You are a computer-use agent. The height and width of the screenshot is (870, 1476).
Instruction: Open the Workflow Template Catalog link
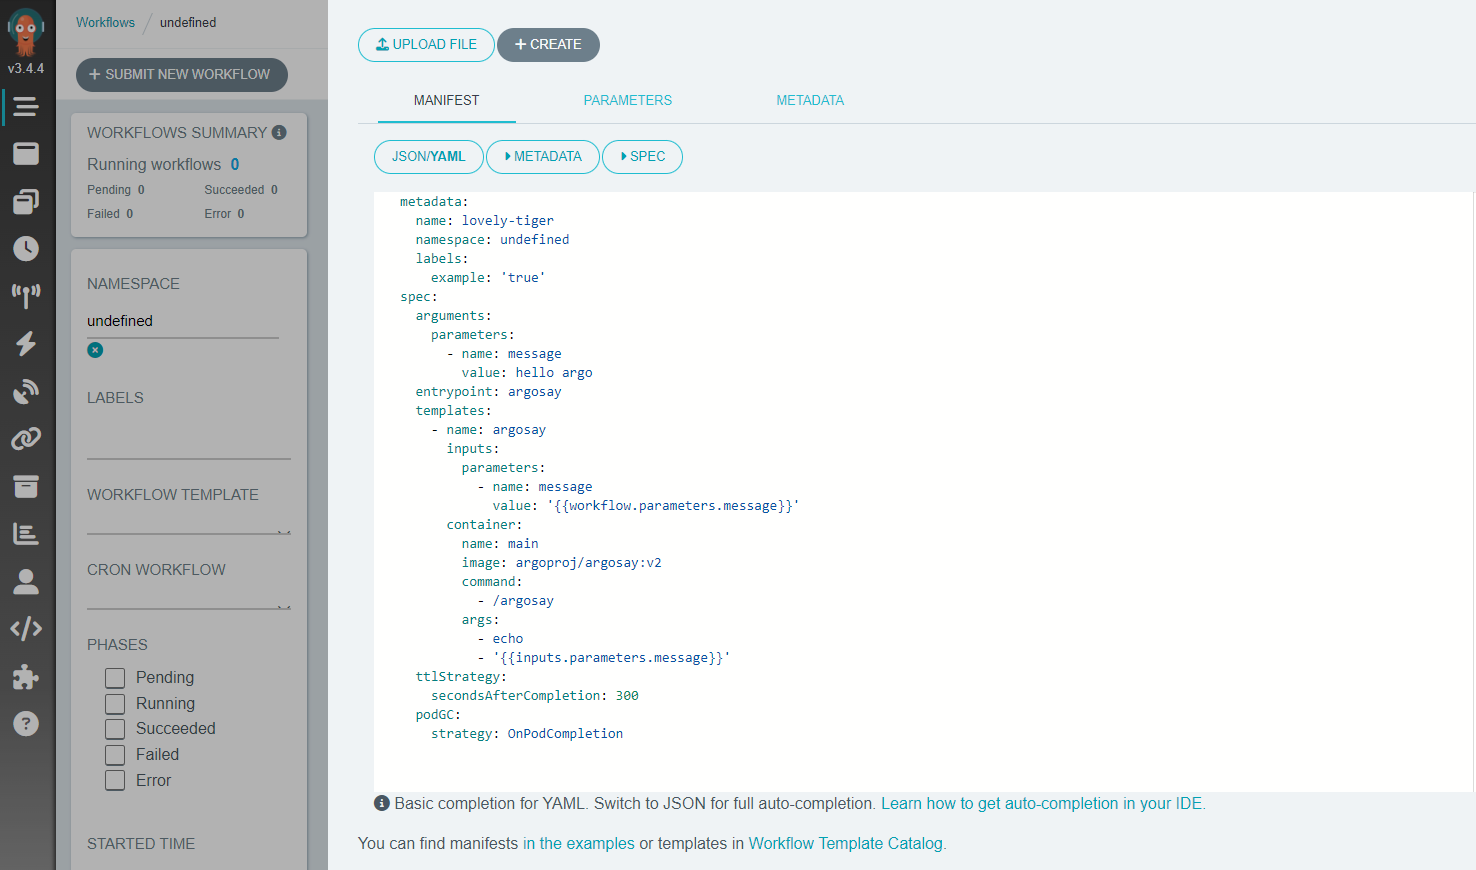click(845, 843)
